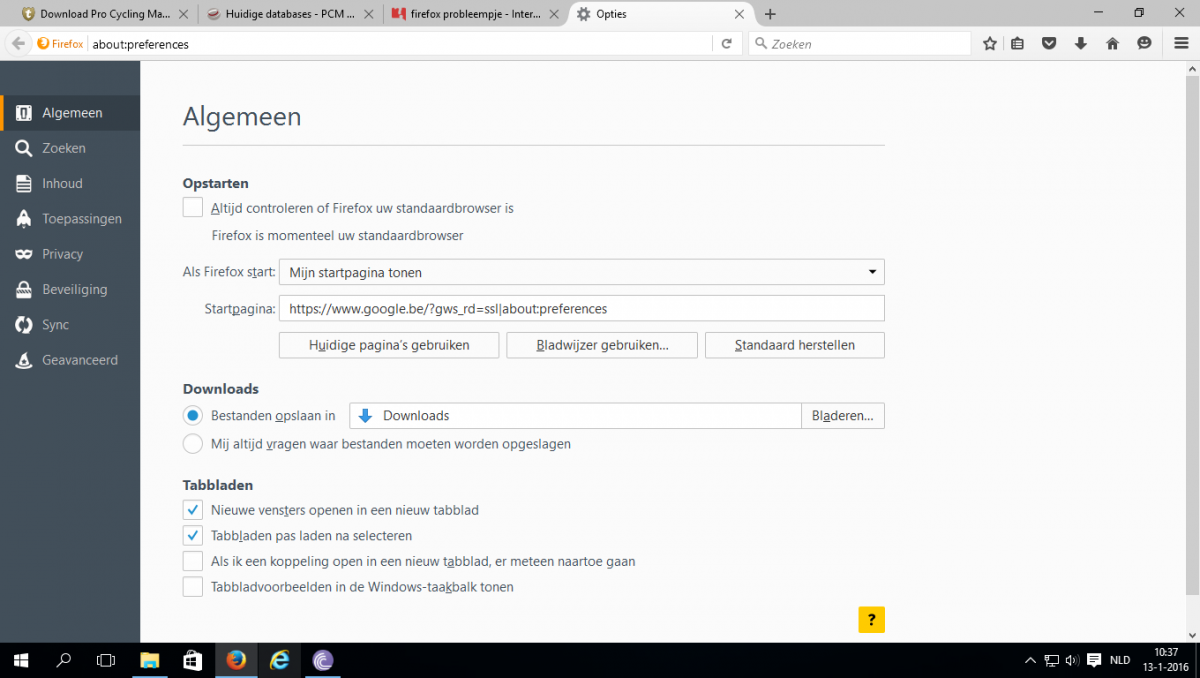Image resolution: width=1200 pixels, height=678 pixels.
Task: Open the purple swirl app in taskbar
Action: click(323, 660)
